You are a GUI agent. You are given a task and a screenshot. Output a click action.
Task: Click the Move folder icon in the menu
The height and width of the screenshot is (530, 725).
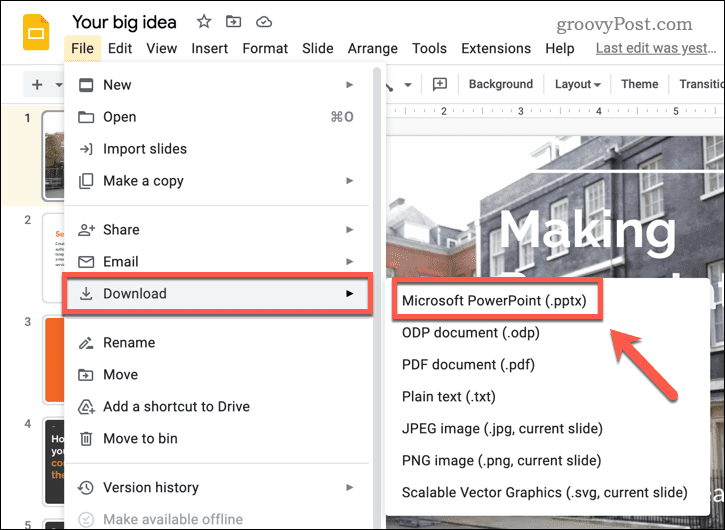(86, 375)
